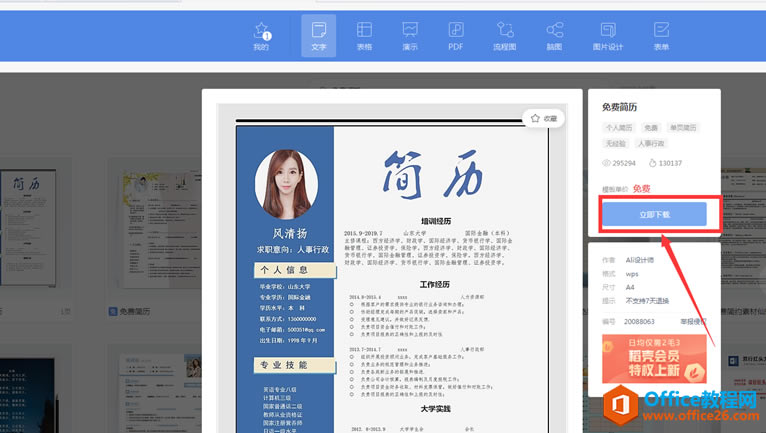
Task: Select the 流程图 flowchart icon
Action: click(505, 35)
